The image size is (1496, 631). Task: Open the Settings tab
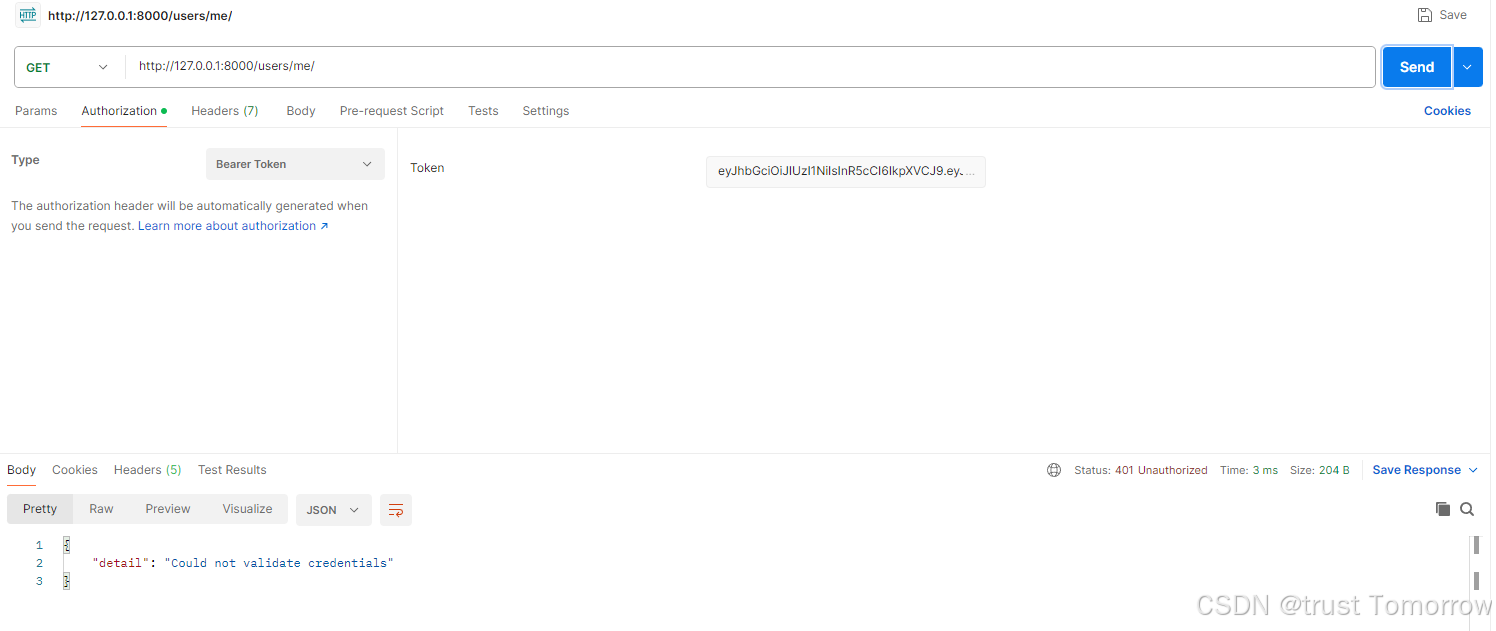pyautogui.click(x=546, y=111)
